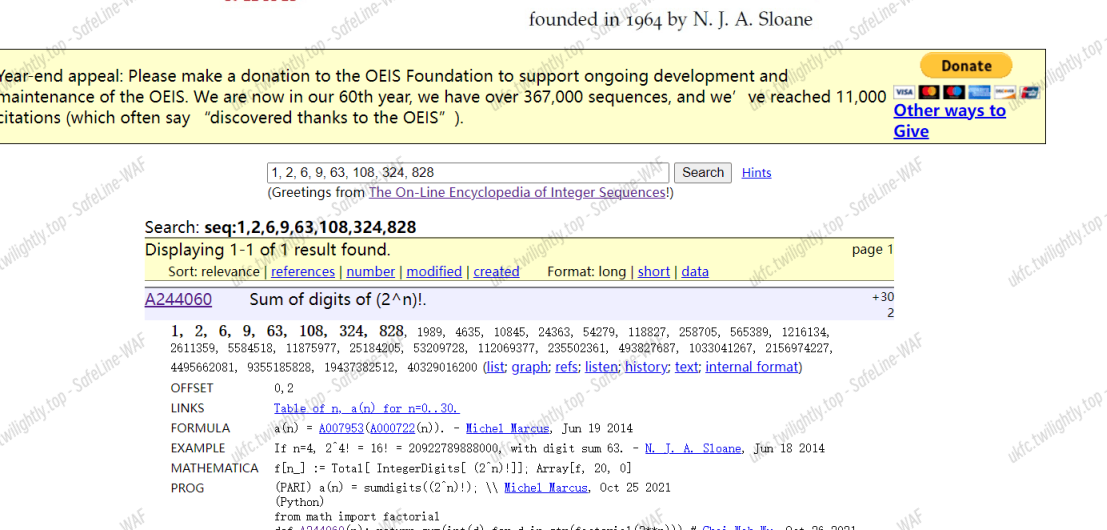Select the listen link for the sequence

tap(601, 367)
